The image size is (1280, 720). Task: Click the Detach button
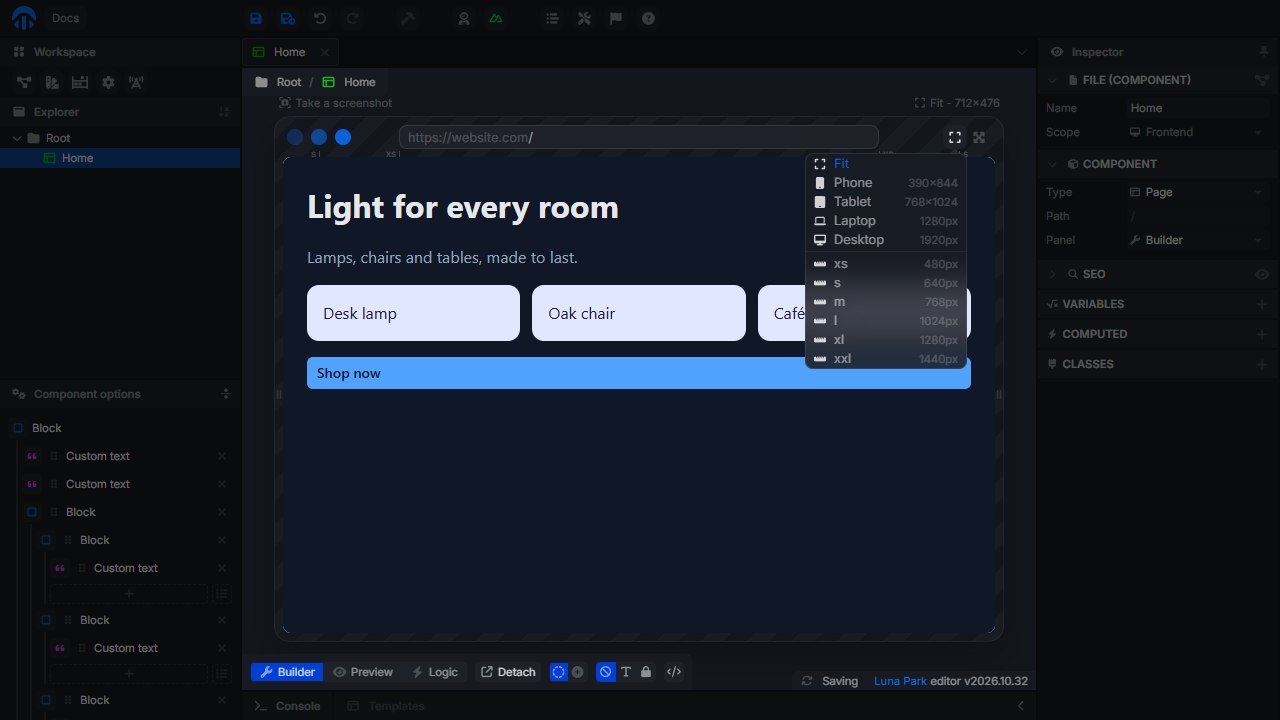pyautogui.click(x=508, y=672)
